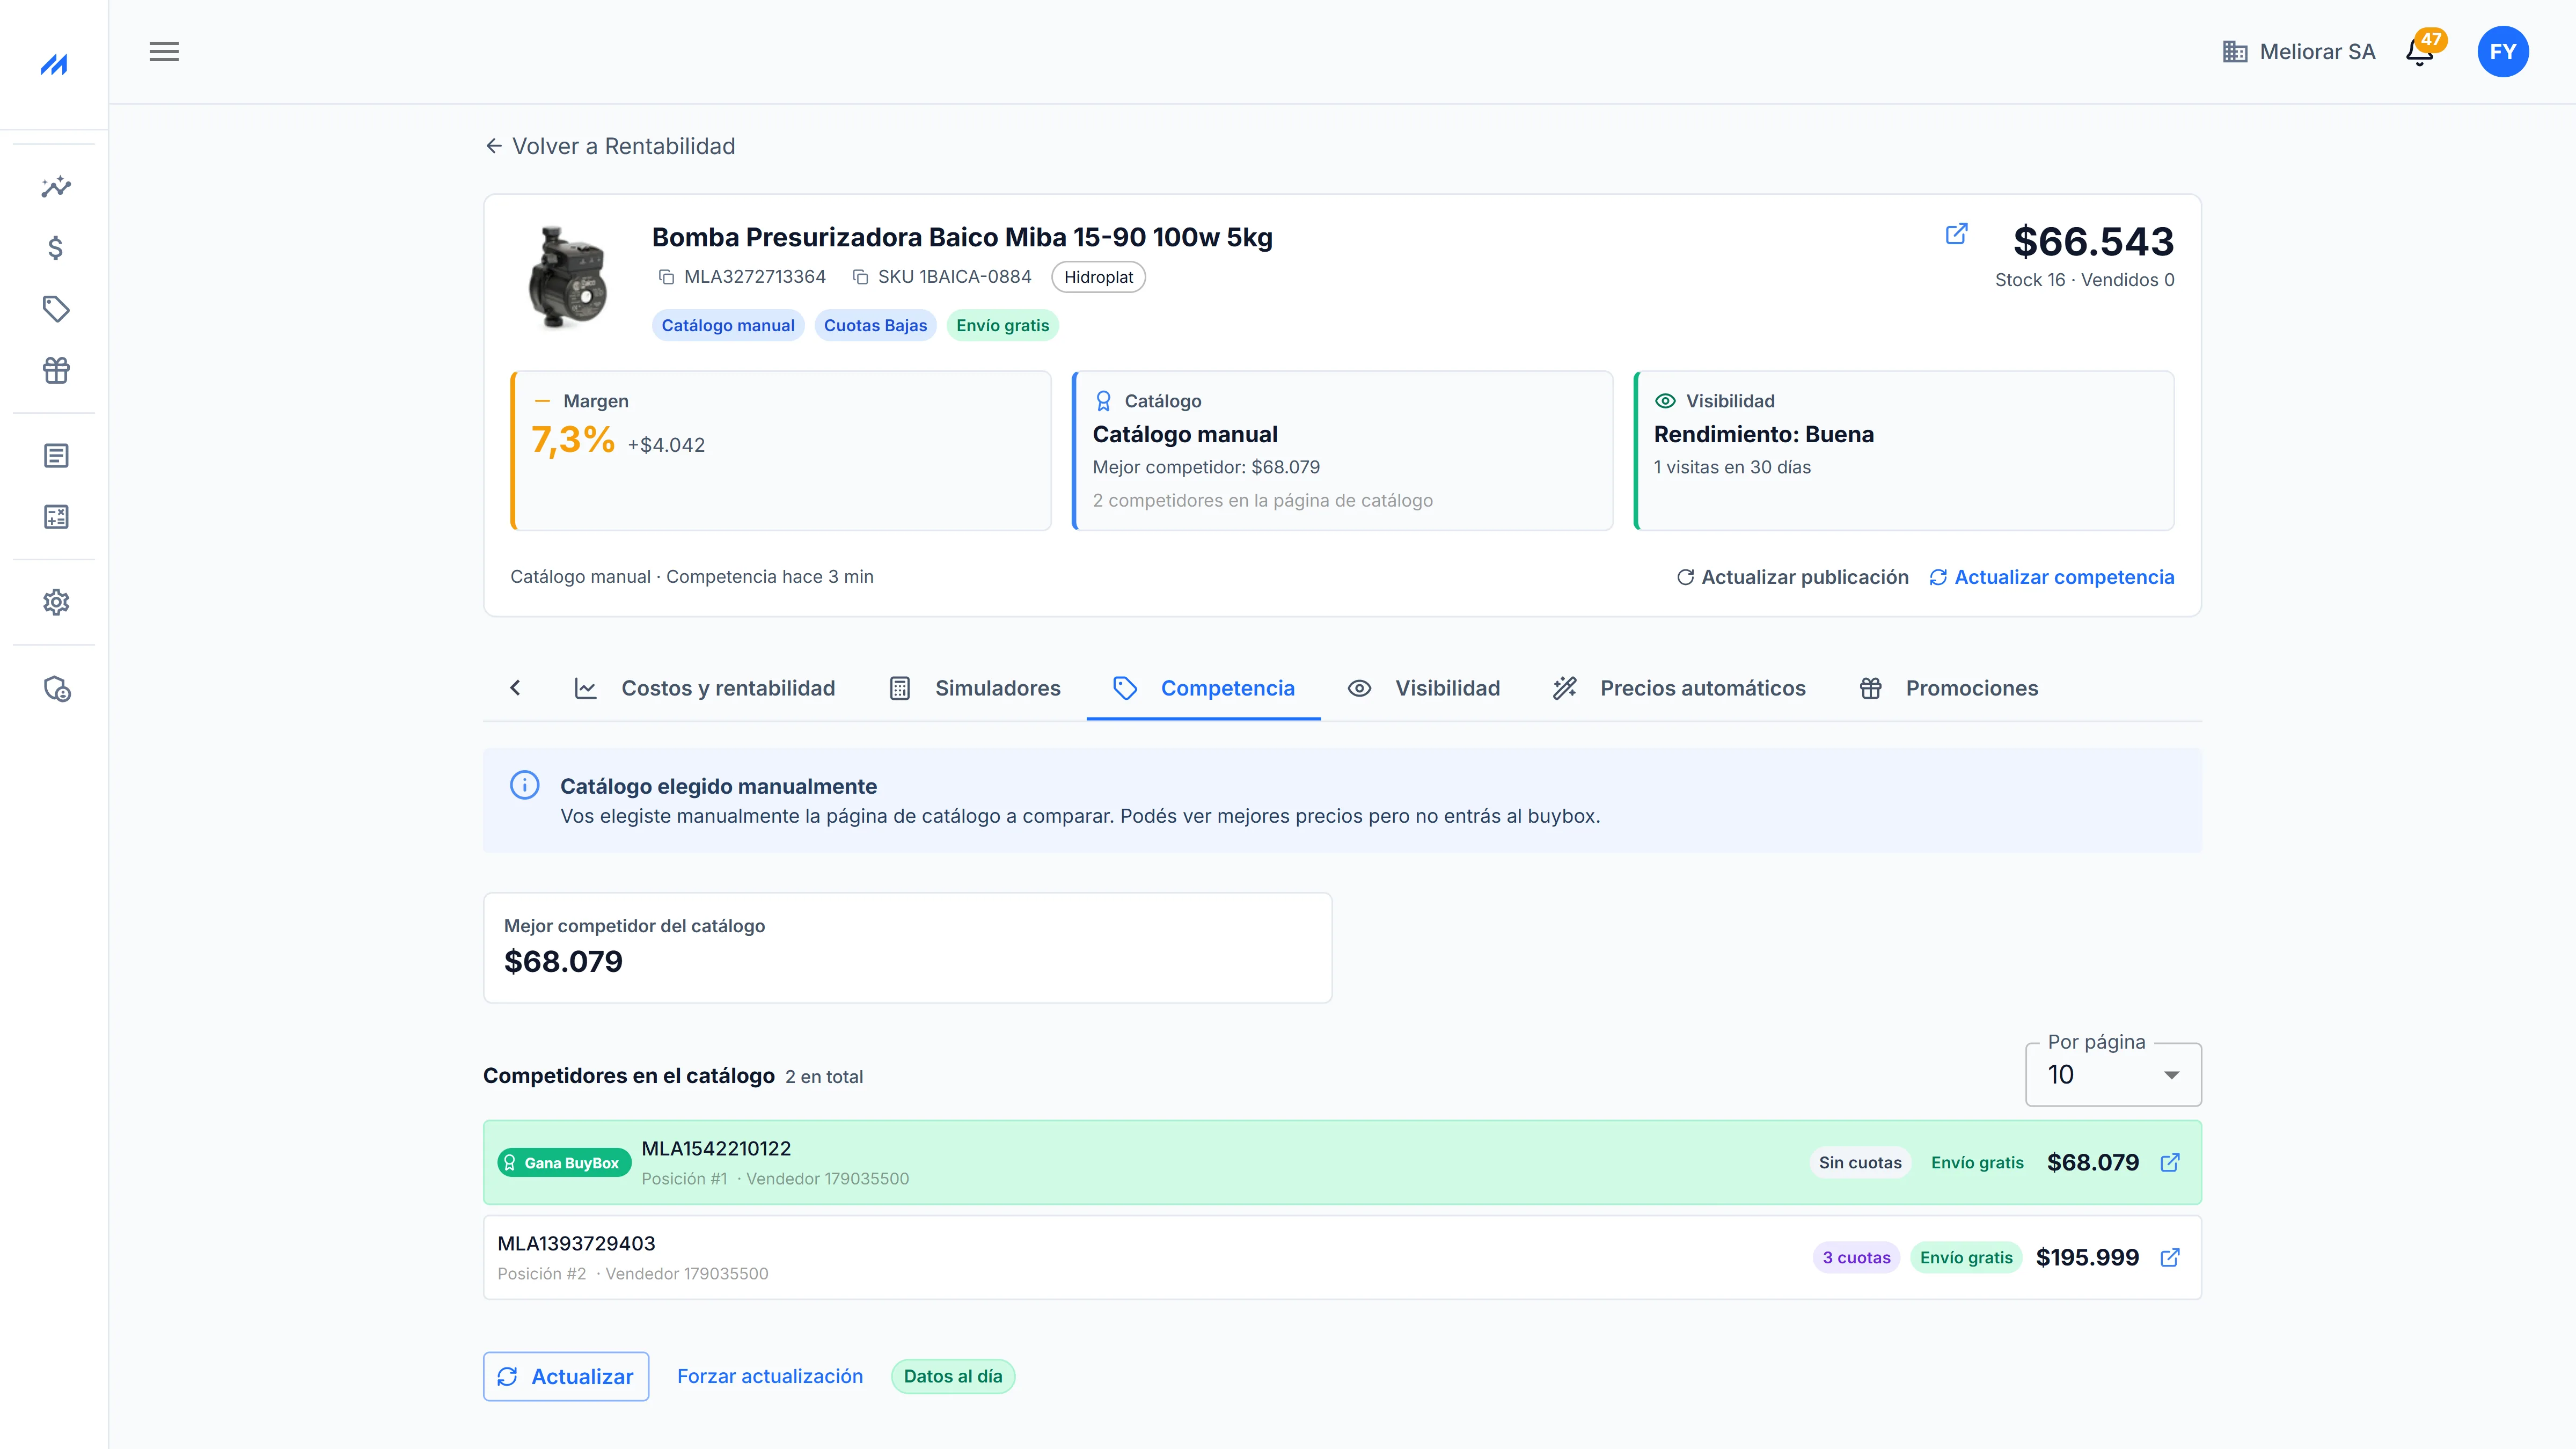Open product listing in external link

tap(1956, 234)
